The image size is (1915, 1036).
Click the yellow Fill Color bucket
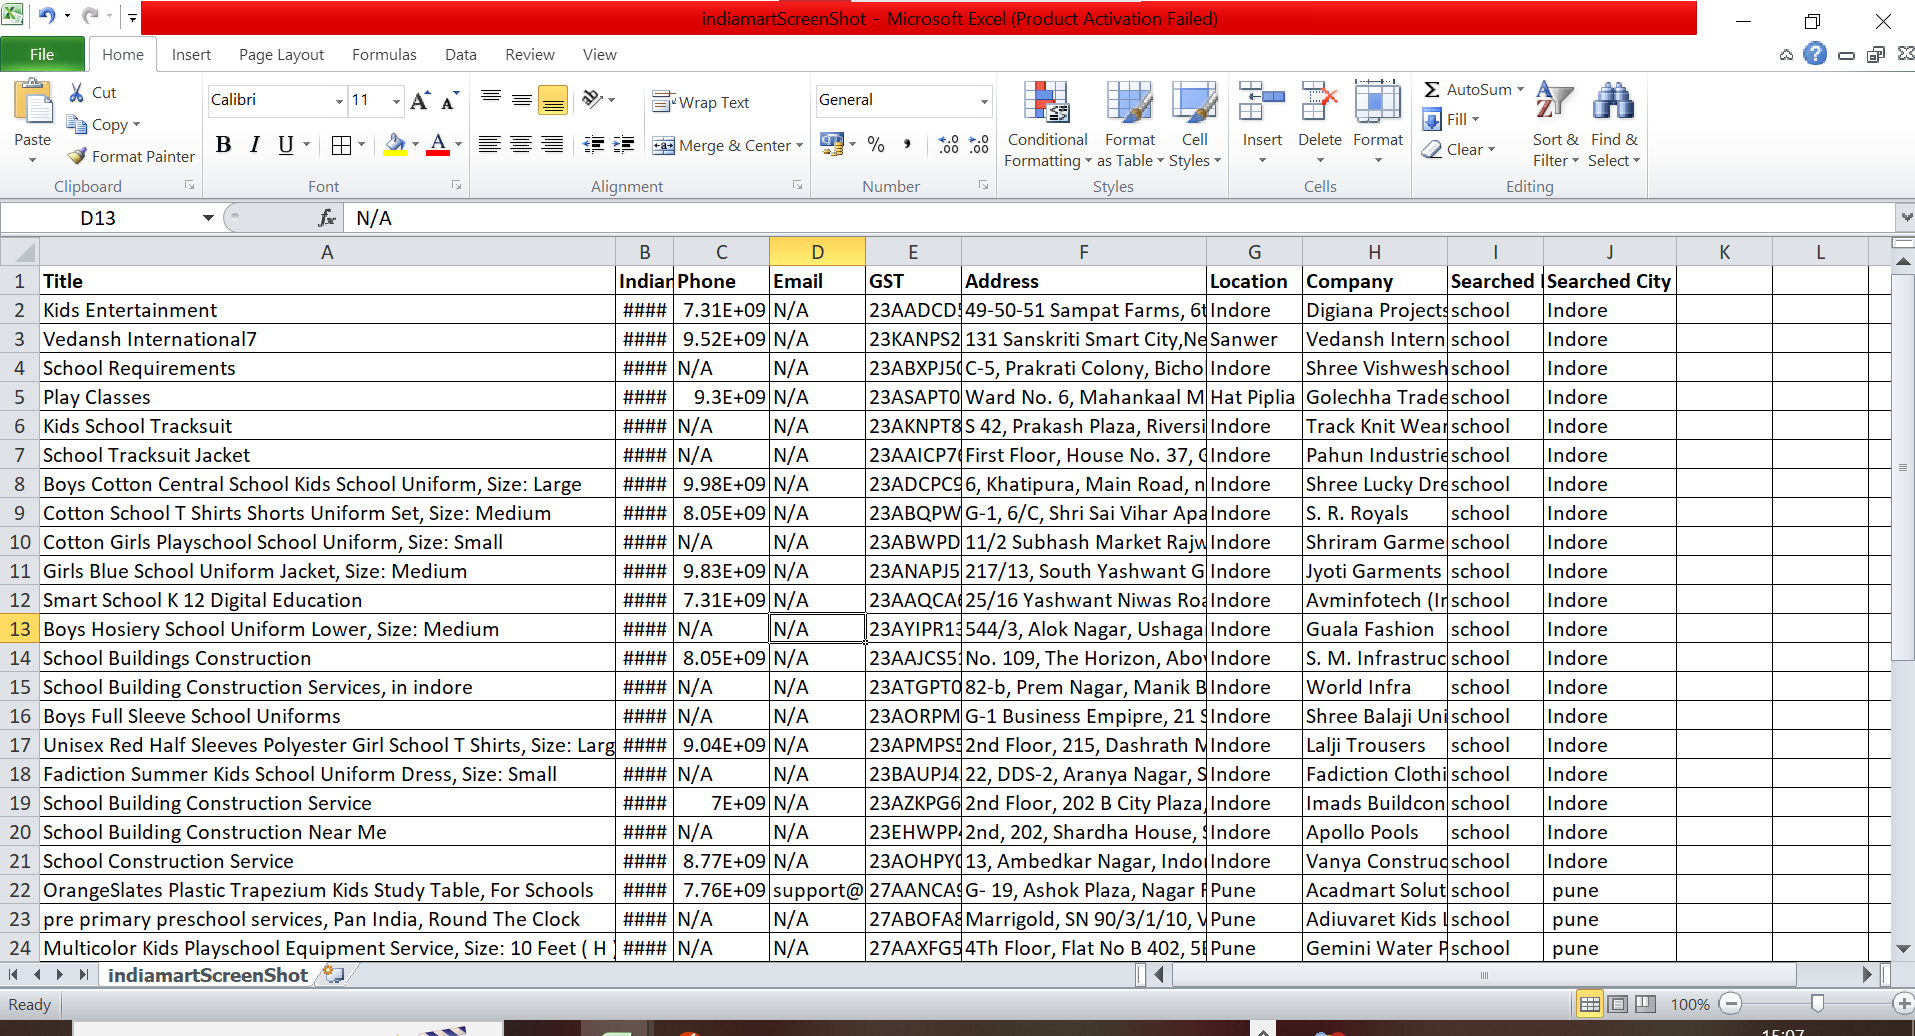(395, 145)
